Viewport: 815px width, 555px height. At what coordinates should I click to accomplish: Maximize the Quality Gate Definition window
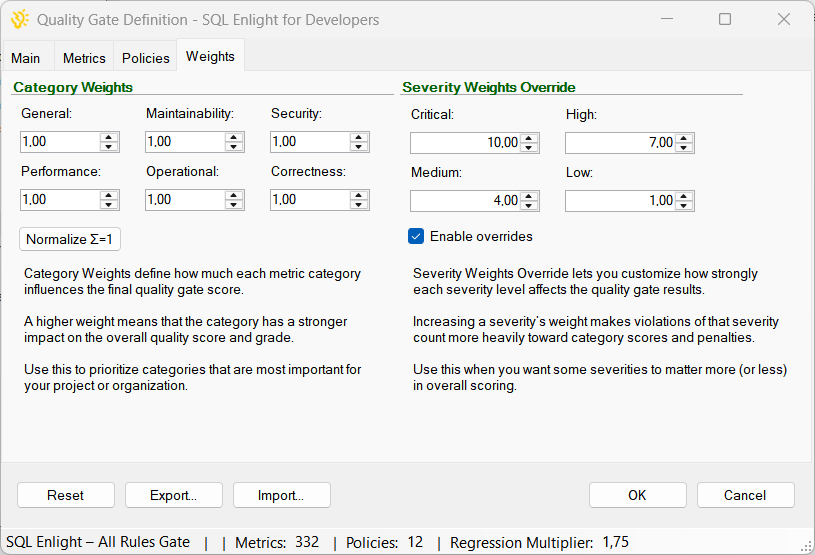click(725, 19)
